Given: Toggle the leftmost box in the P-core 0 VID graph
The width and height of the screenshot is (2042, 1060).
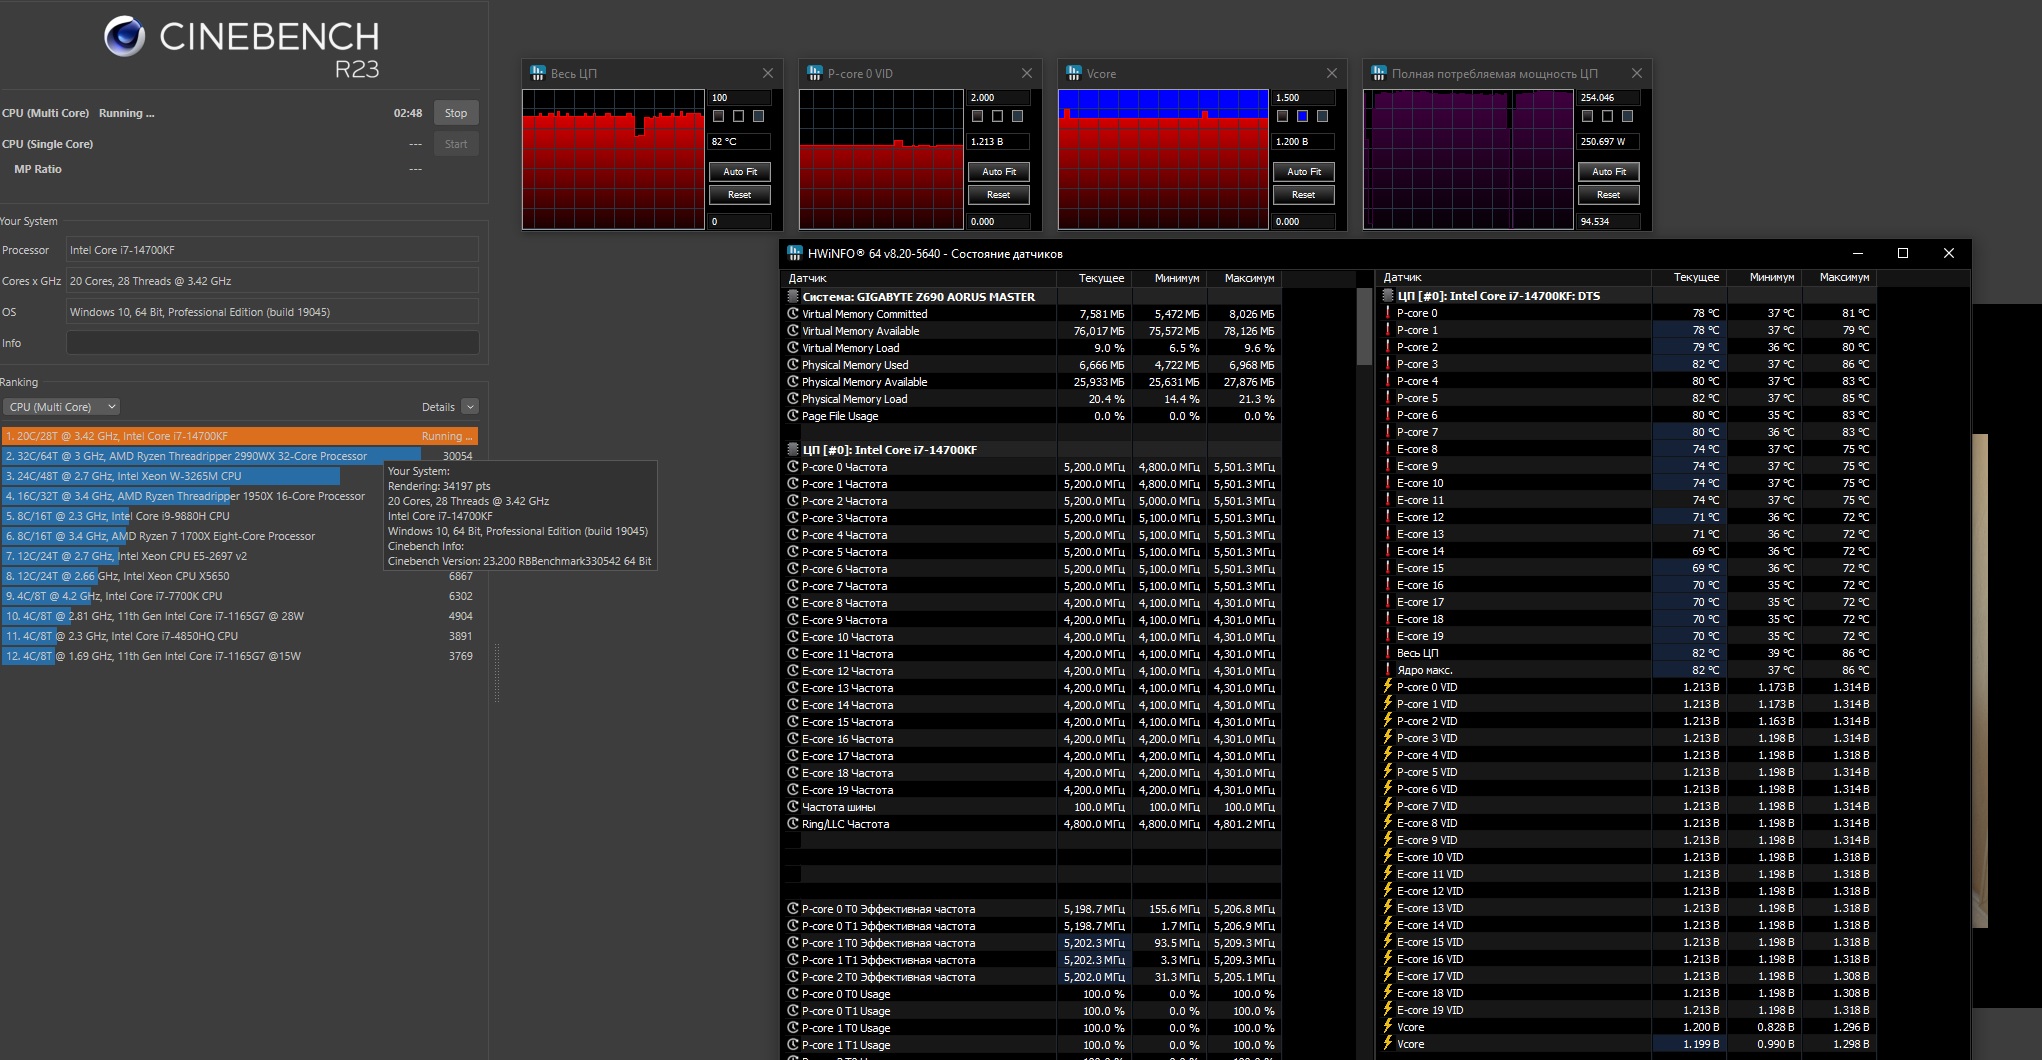Looking at the screenshot, I should pyautogui.click(x=977, y=116).
